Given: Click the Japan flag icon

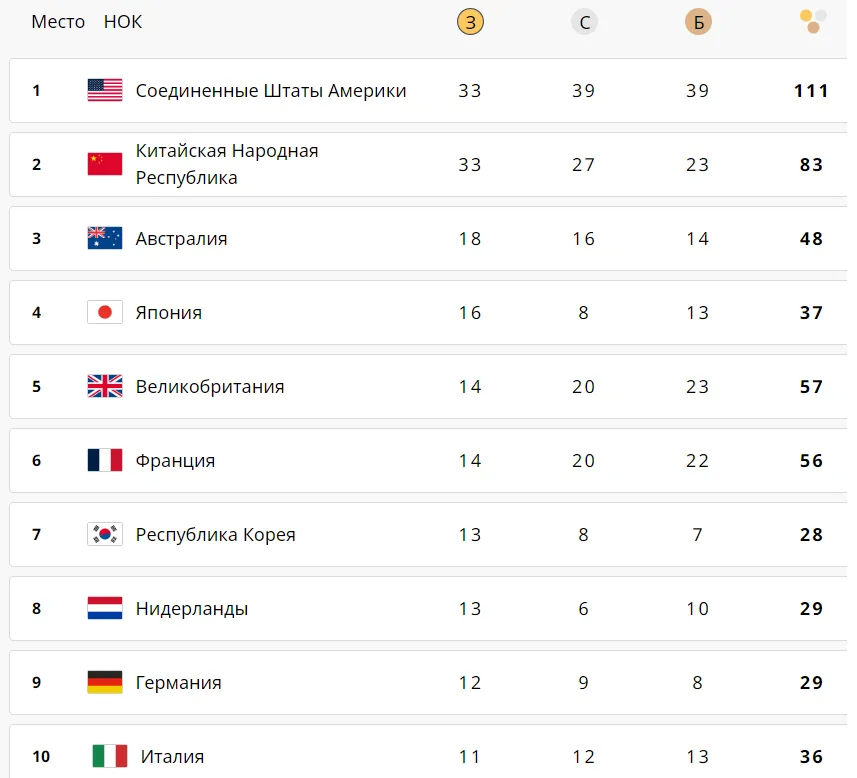Looking at the screenshot, I should click(105, 312).
